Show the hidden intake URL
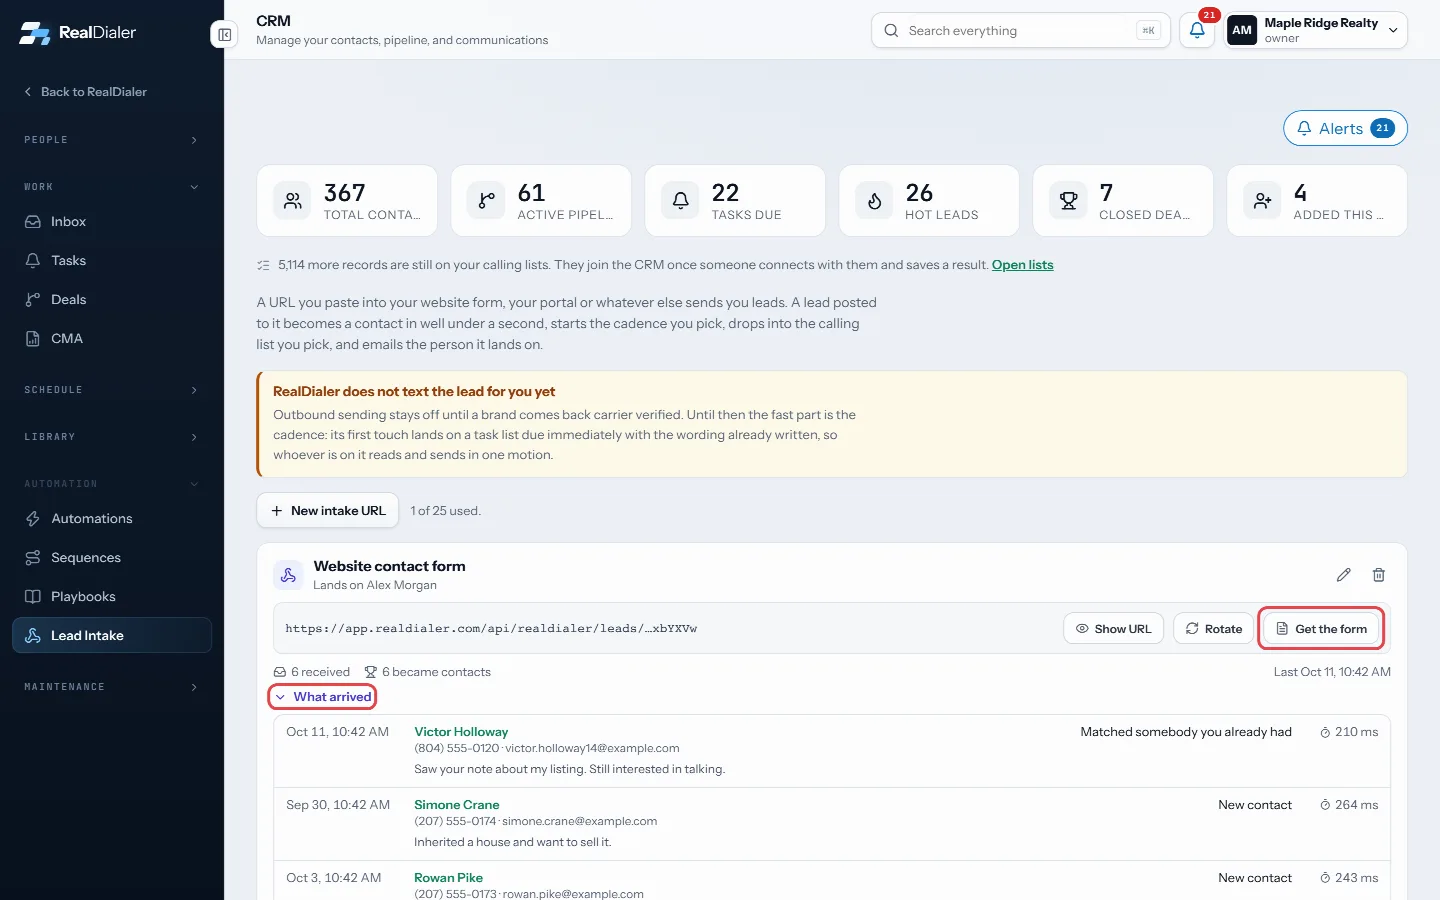Viewport: 1440px width, 900px height. (1113, 629)
